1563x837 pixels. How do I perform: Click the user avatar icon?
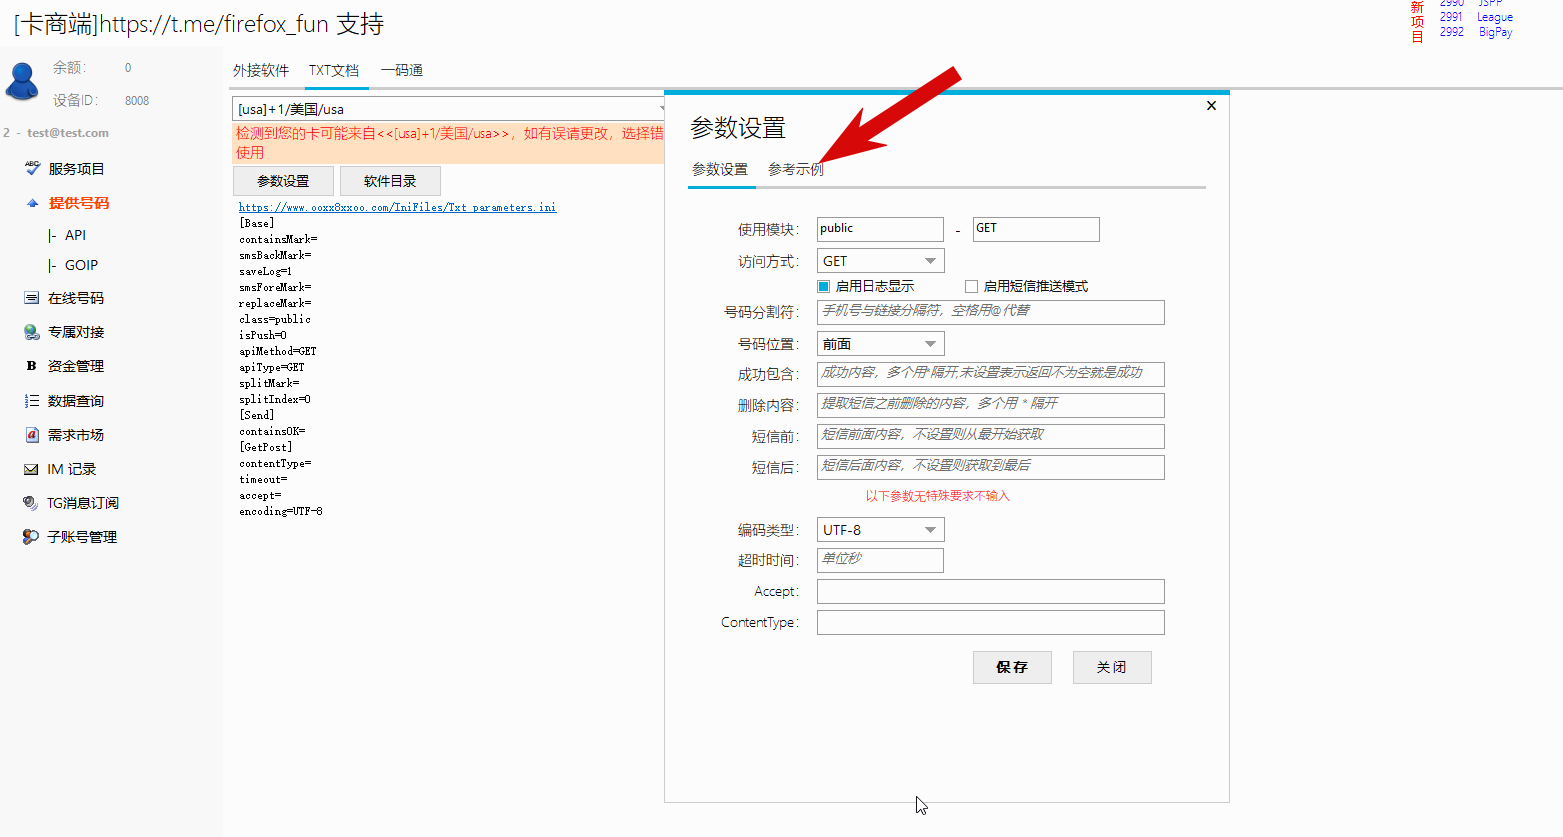click(22, 81)
